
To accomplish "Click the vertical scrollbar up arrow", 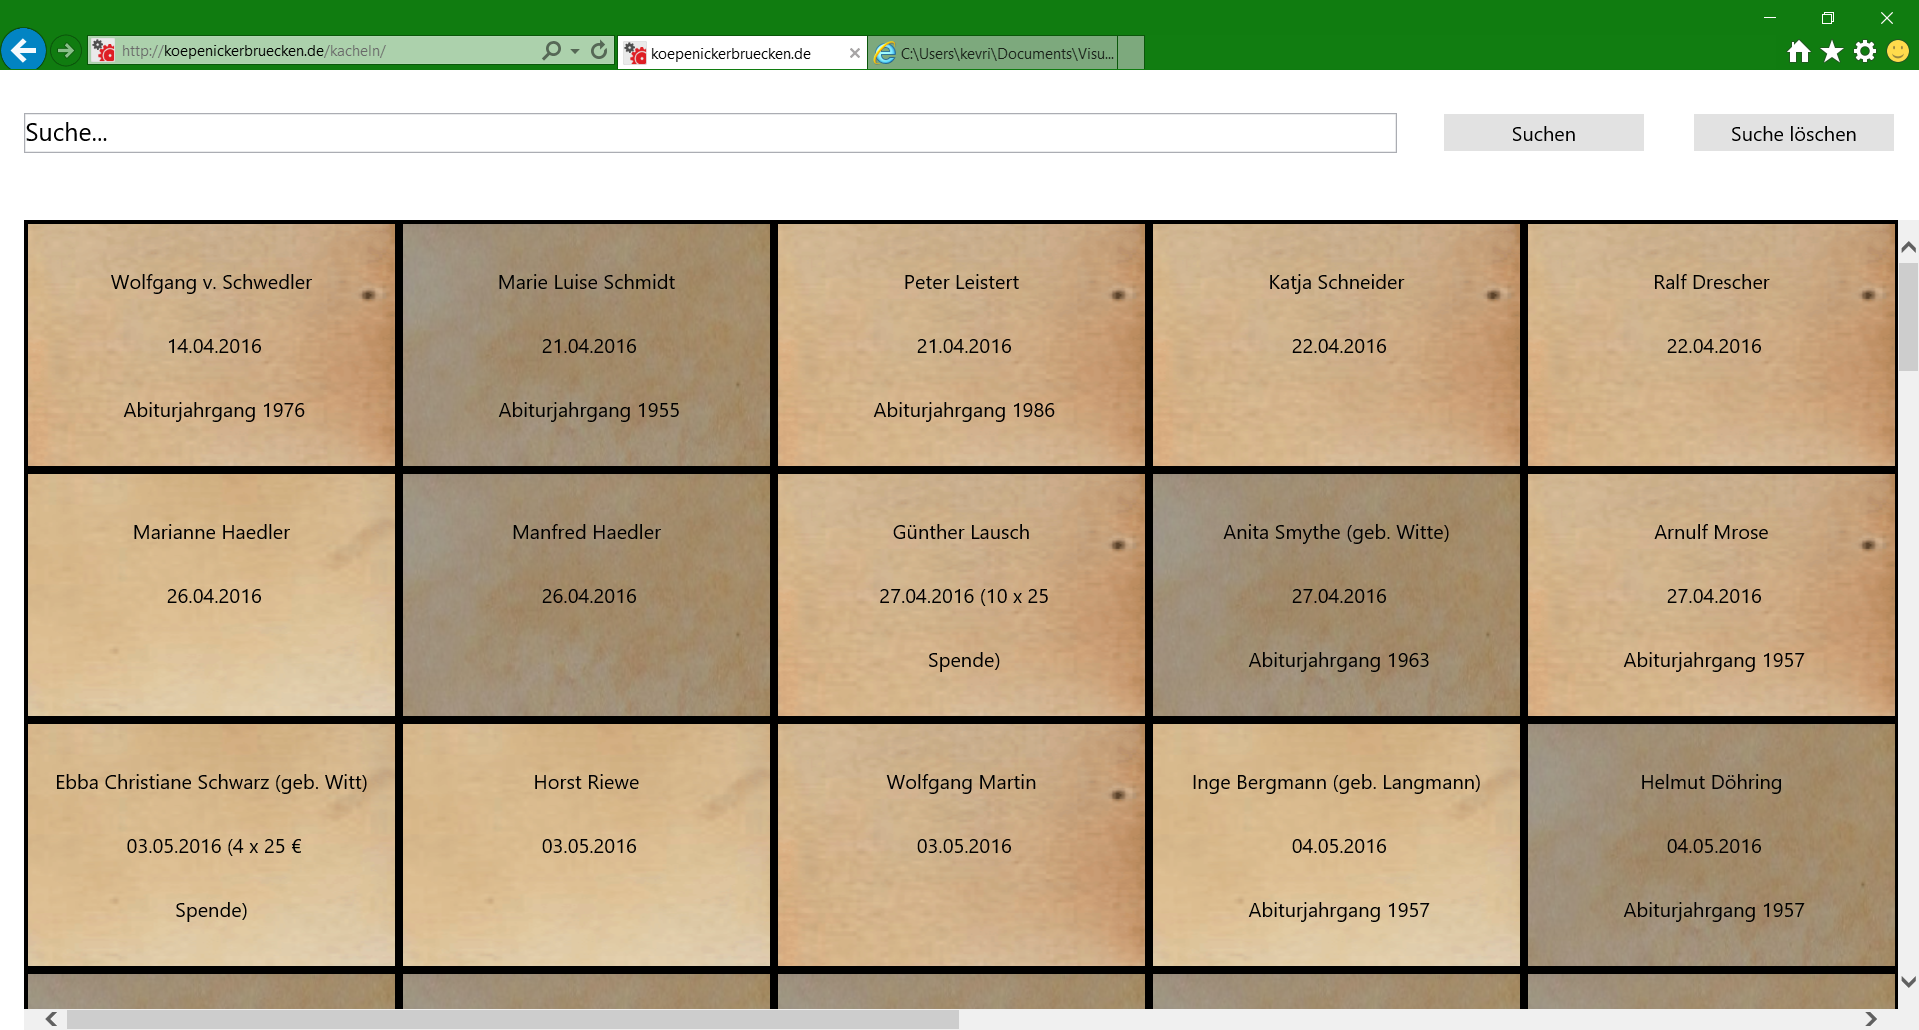I will (1908, 247).
